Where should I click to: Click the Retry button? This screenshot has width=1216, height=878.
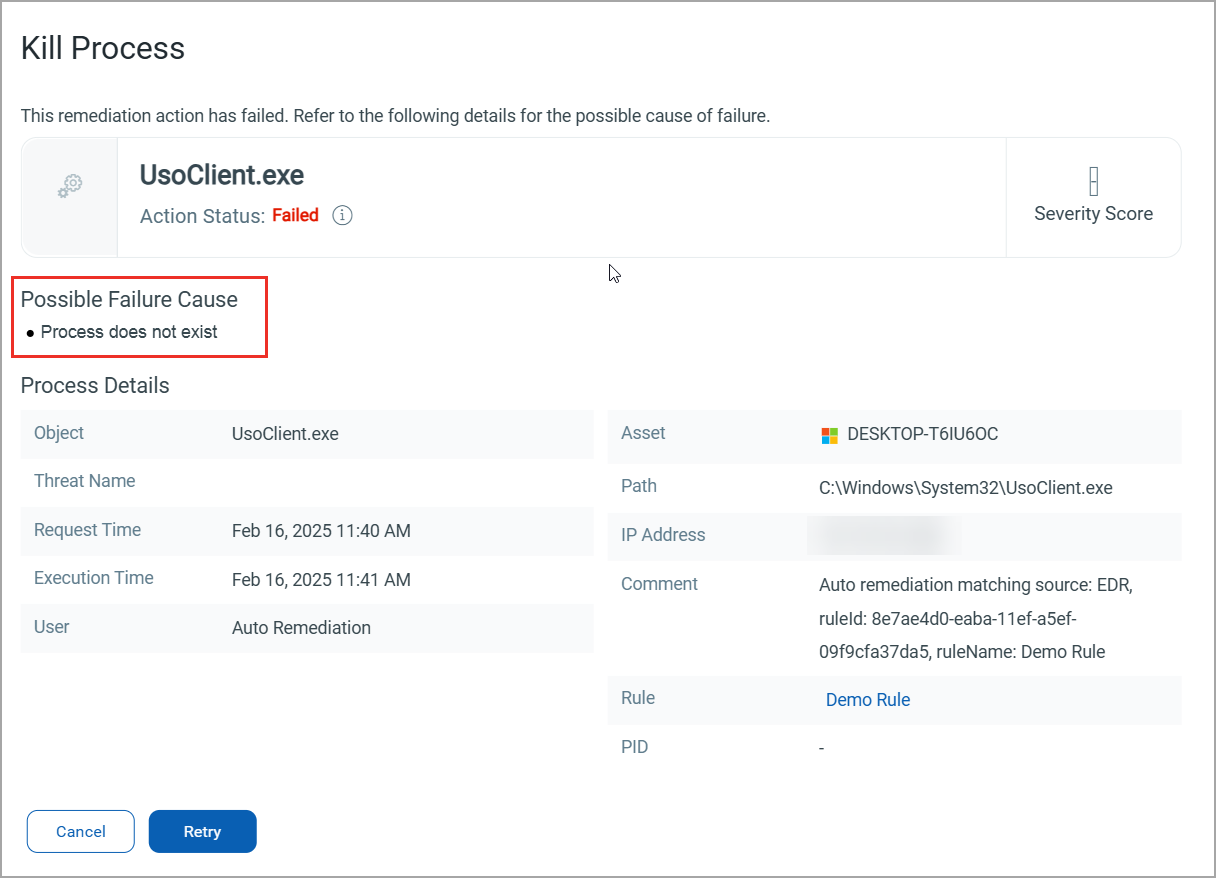202,831
